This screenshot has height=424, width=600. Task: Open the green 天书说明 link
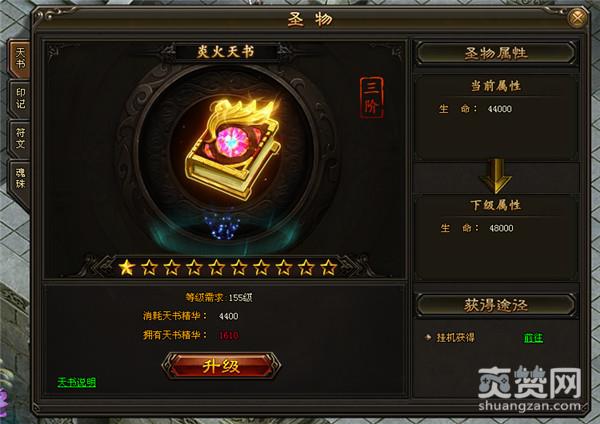pos(77,382)
